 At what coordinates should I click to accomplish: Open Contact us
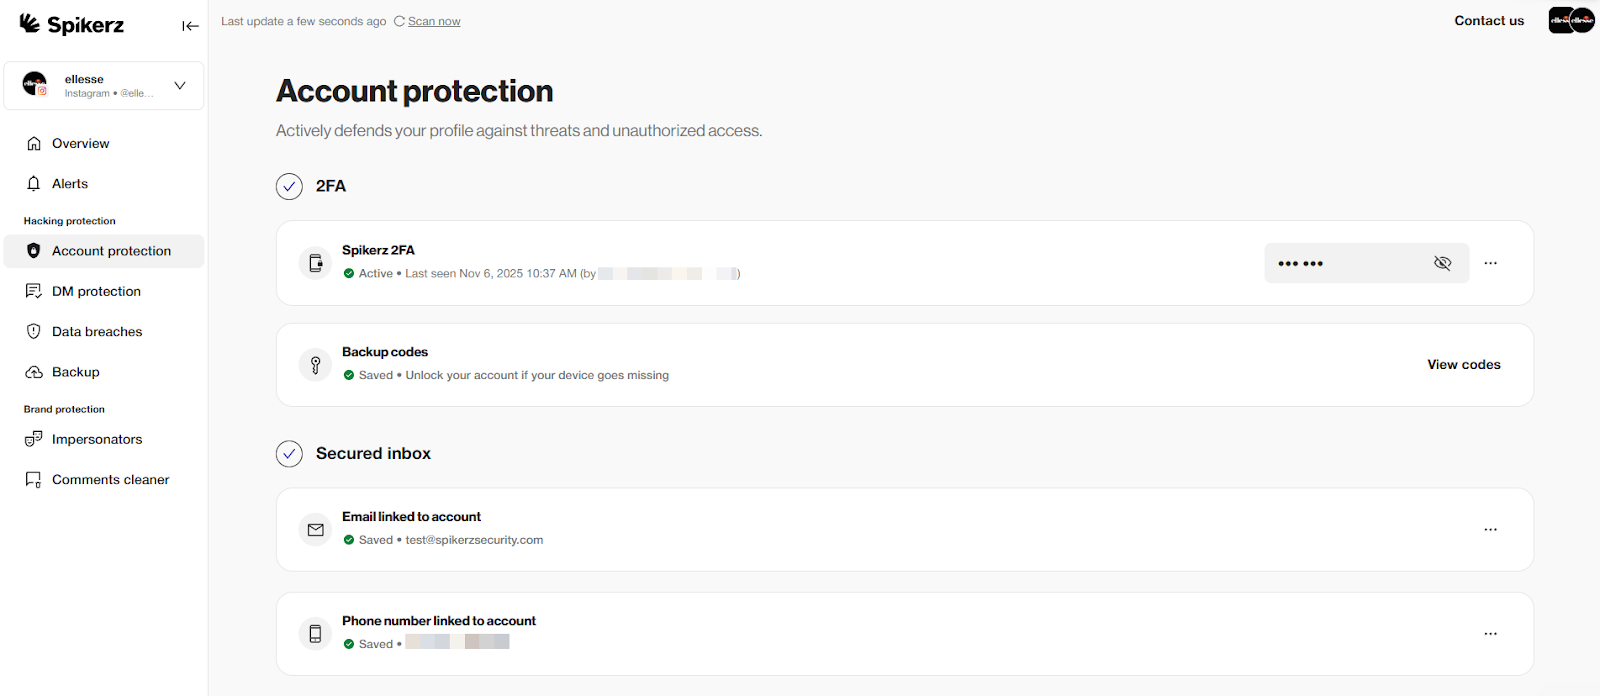click(1488, 20)
